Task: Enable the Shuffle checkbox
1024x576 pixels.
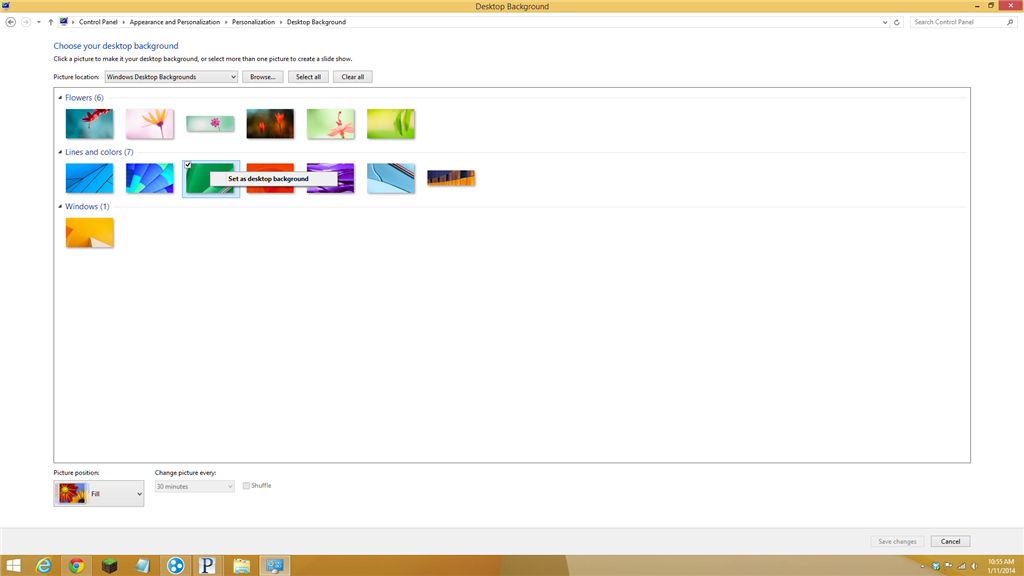Action: [245, 485]
